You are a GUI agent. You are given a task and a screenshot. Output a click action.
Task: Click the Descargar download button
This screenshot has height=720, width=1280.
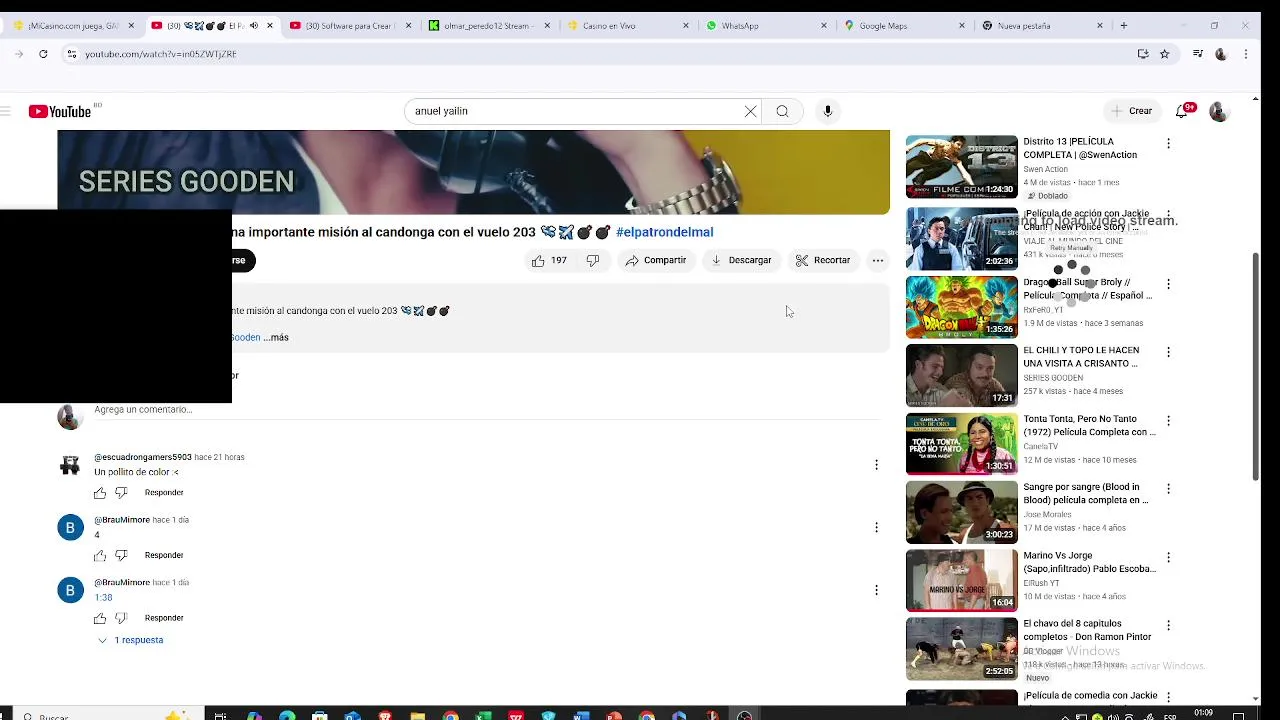741,260
